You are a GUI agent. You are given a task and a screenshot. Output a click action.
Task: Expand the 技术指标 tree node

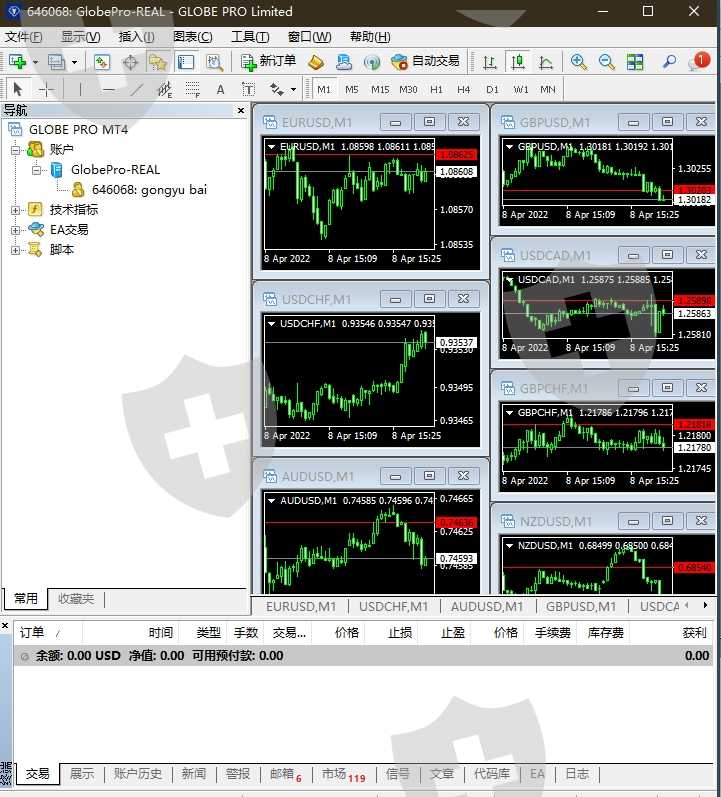tap(16, 210)
